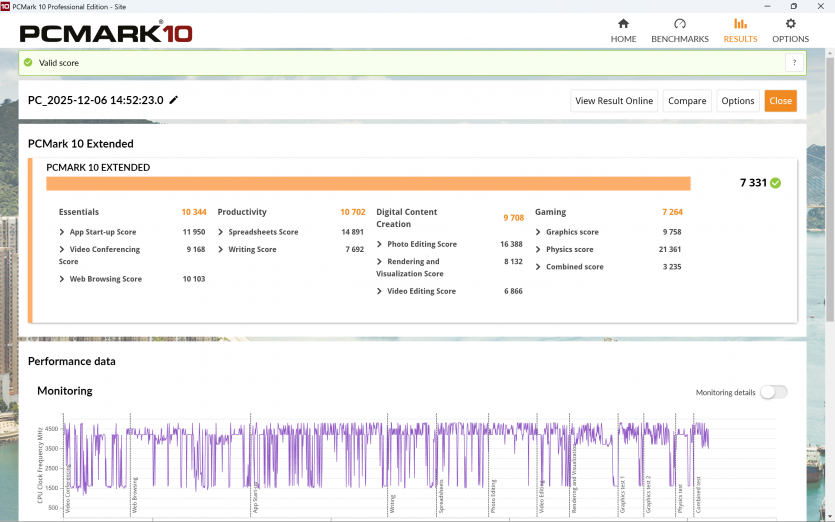This screenshot has height=522, width=835.
Task: Toggle the Monitoring details switch
Action: 773,392
